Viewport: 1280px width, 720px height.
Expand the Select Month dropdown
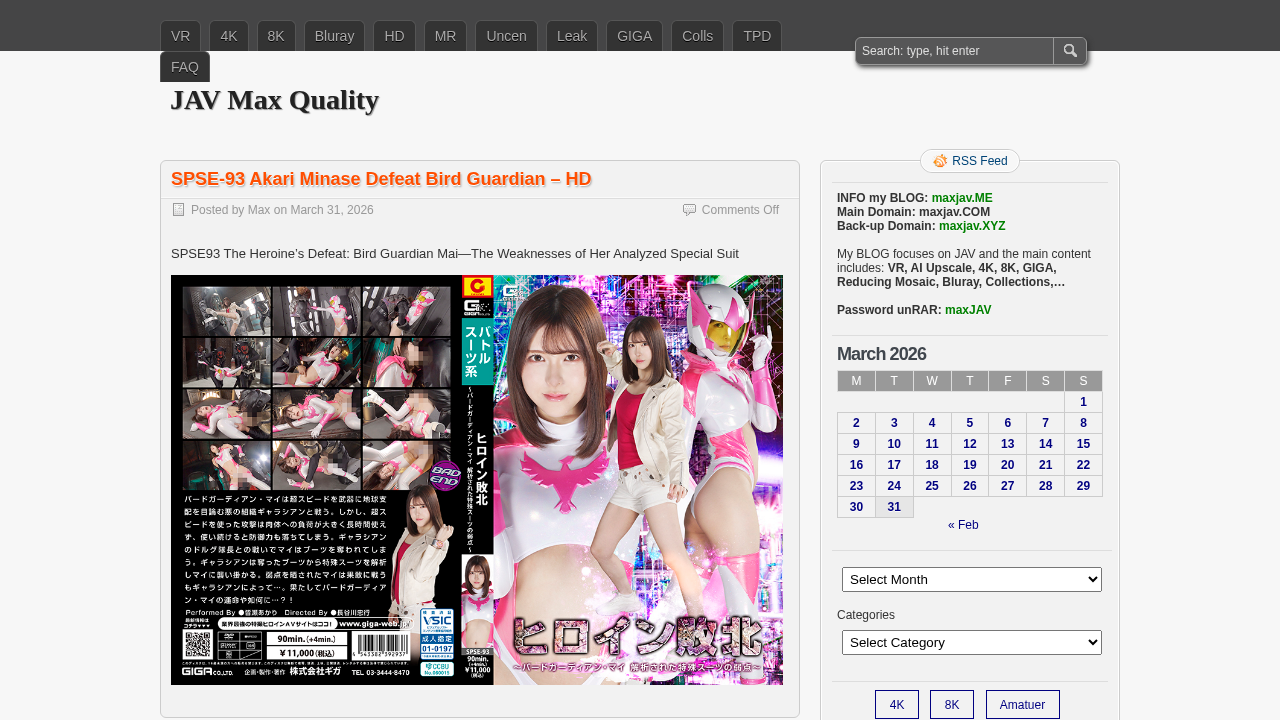[972, 579]
